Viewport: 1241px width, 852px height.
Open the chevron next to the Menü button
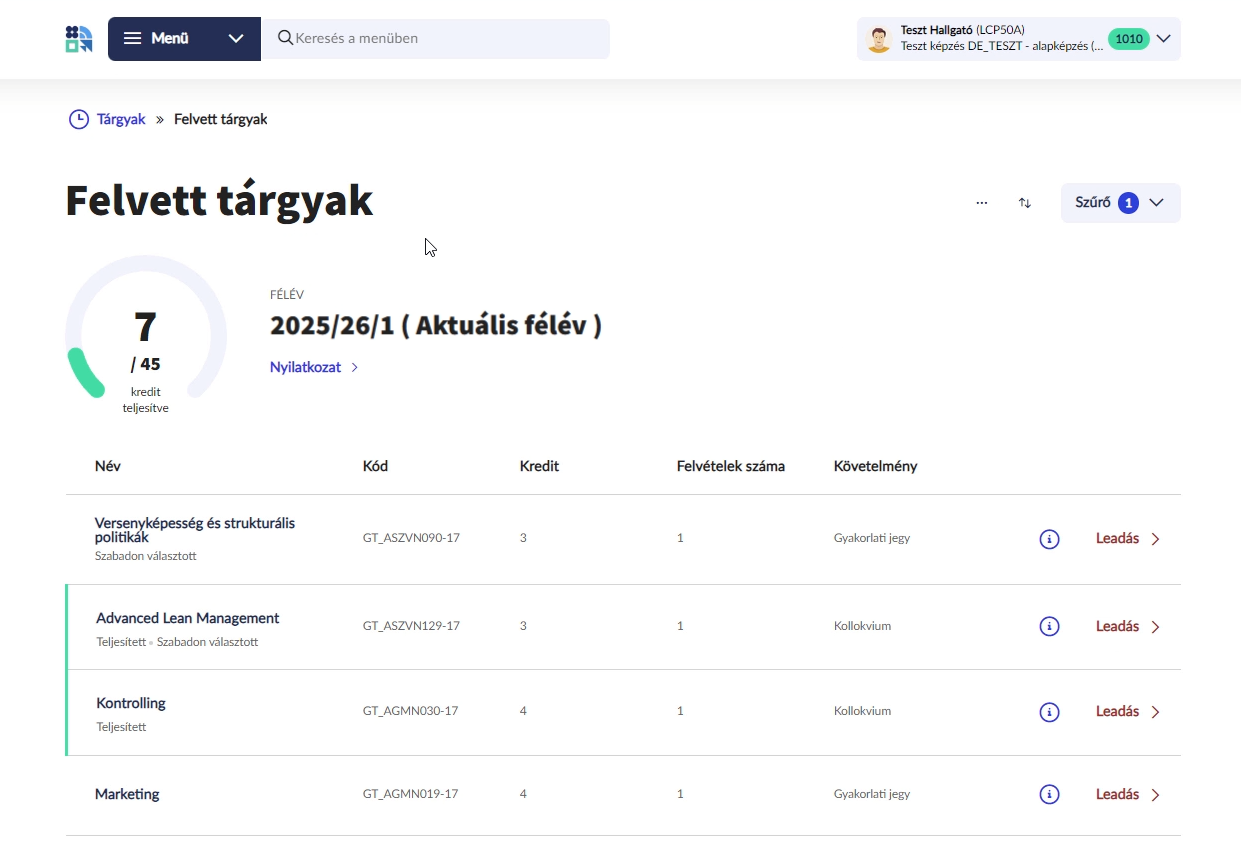pos(236,38)
